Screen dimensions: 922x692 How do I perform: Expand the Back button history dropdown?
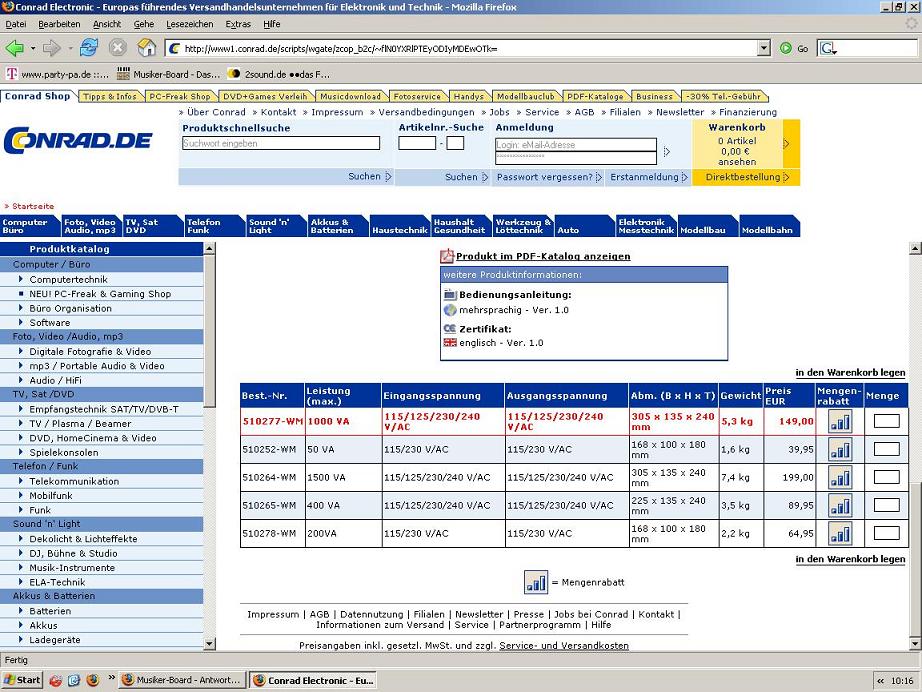33,48
